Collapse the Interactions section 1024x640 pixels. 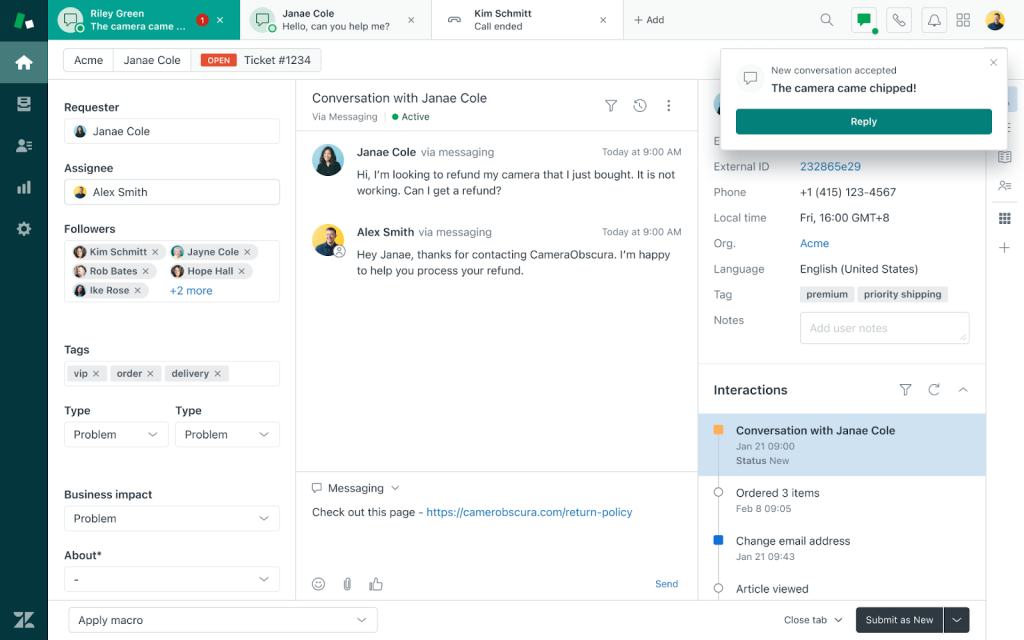click(x=962, y=390)
